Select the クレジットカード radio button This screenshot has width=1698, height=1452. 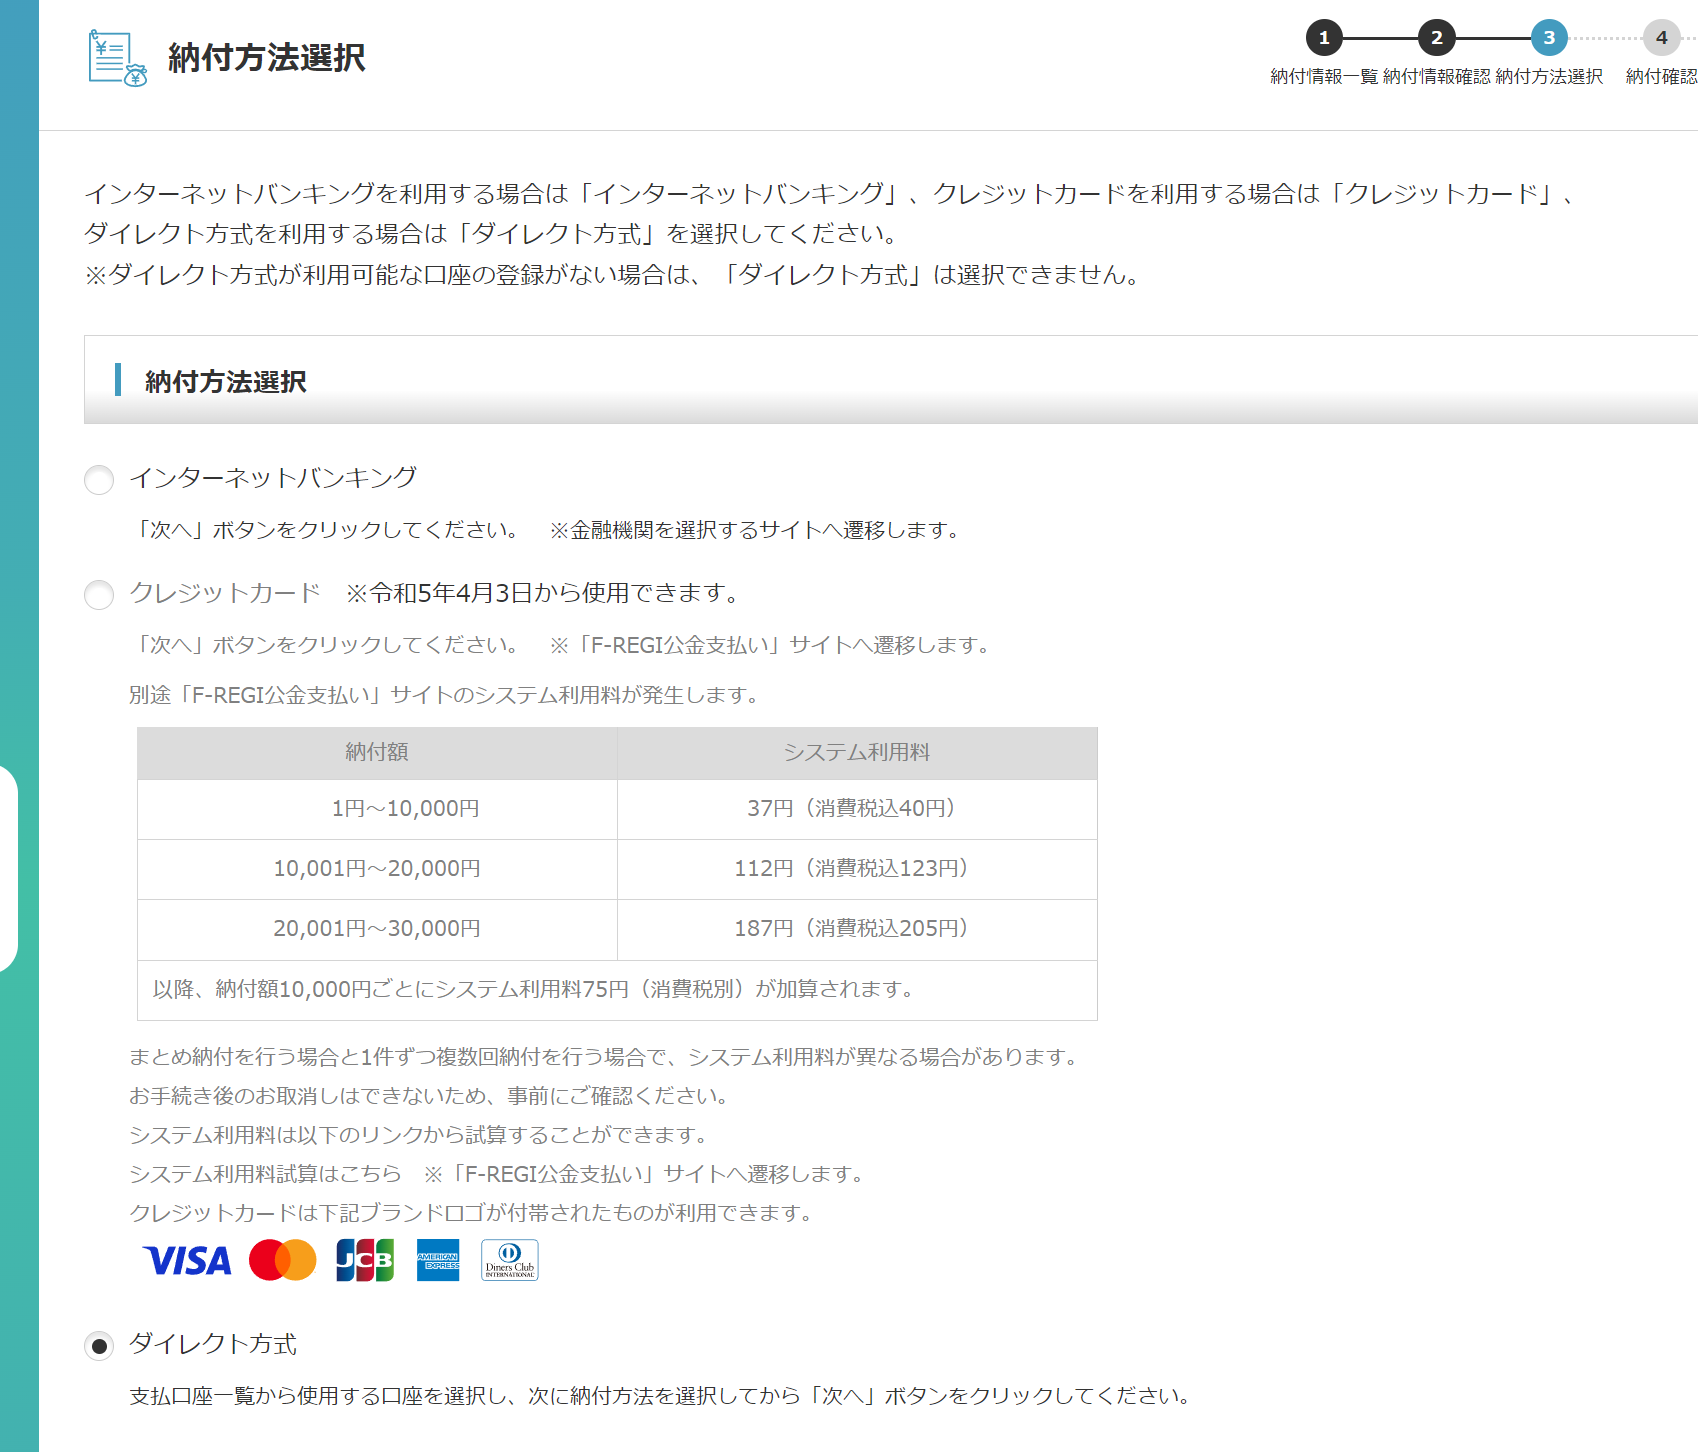pyautogui.click(x=99, y=595)
